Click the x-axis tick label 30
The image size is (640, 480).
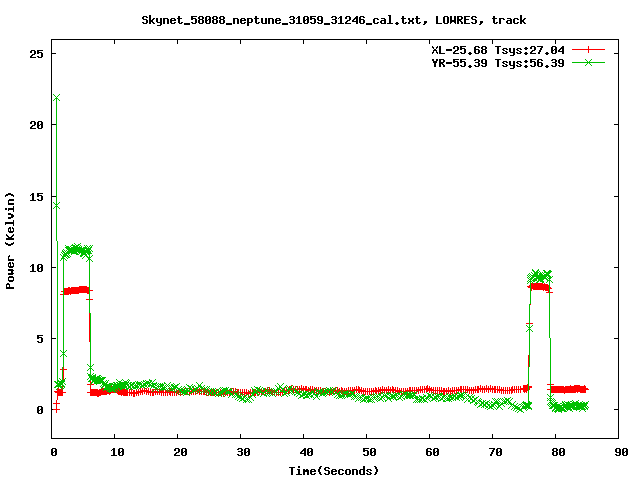click(x=243, y=452)
